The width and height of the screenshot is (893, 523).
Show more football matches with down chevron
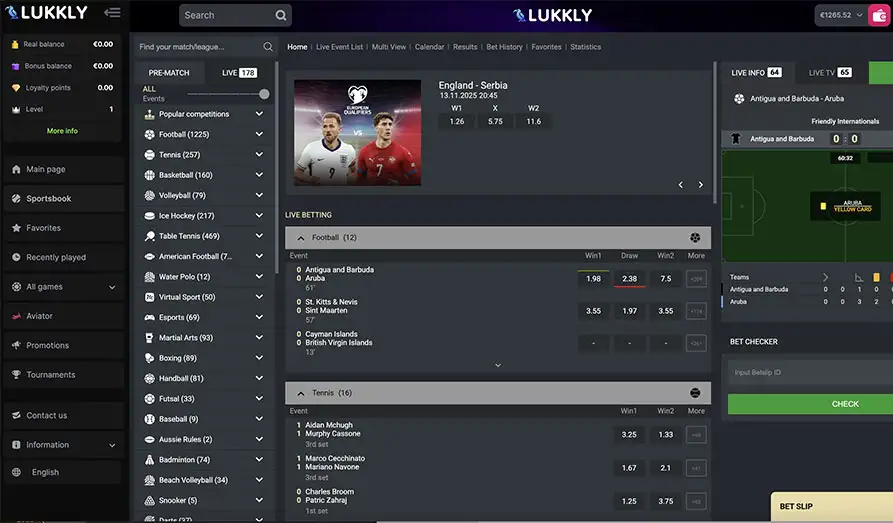[x=498, y=365]
